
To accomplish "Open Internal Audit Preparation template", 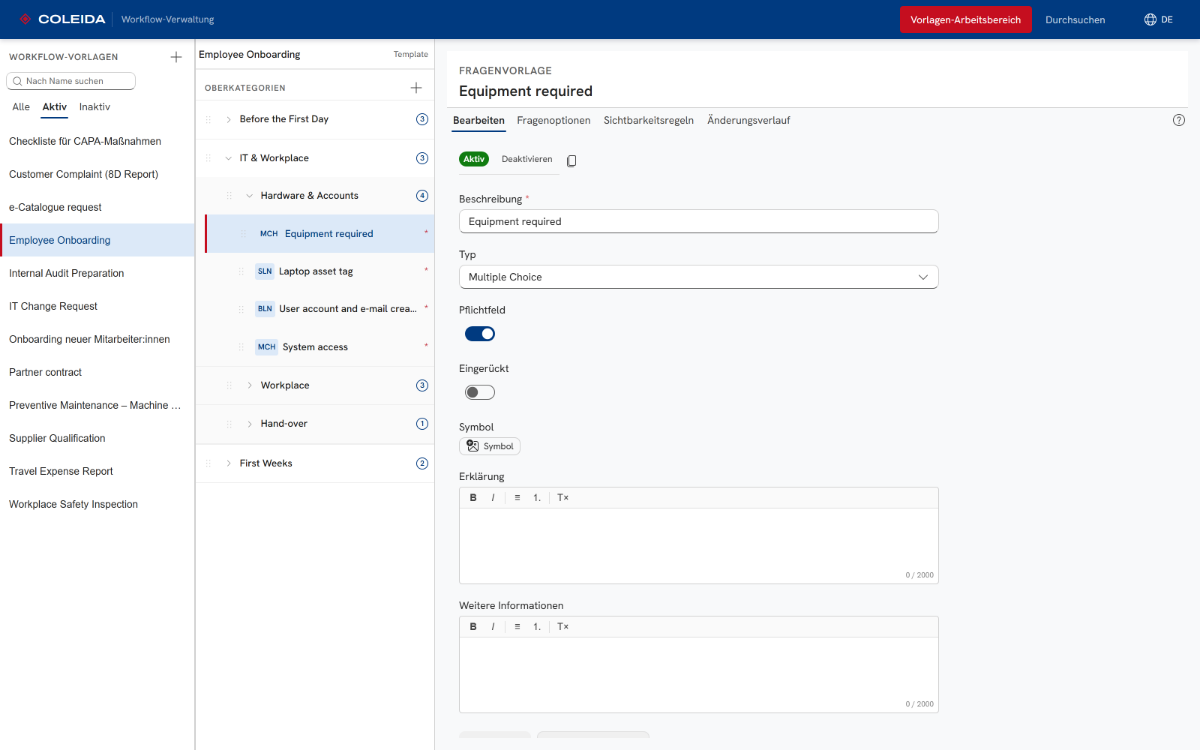I will pyautogui.click(x=97, y=273).
